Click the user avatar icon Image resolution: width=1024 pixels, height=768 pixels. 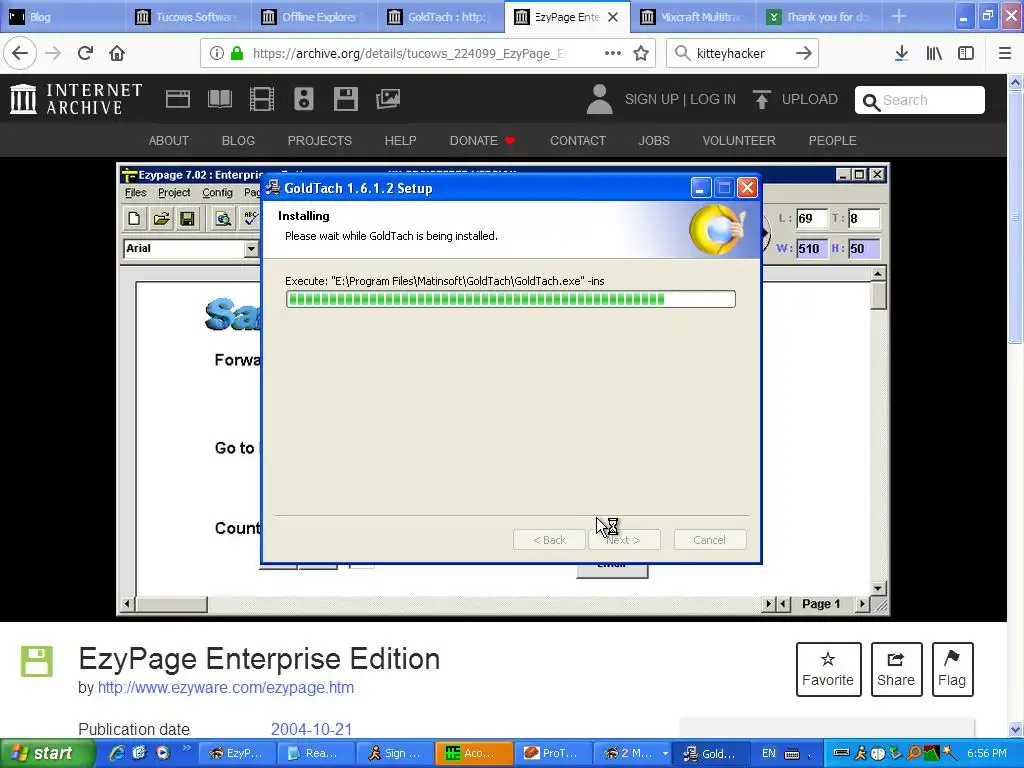pyautogui.click(x=600, y=99)
